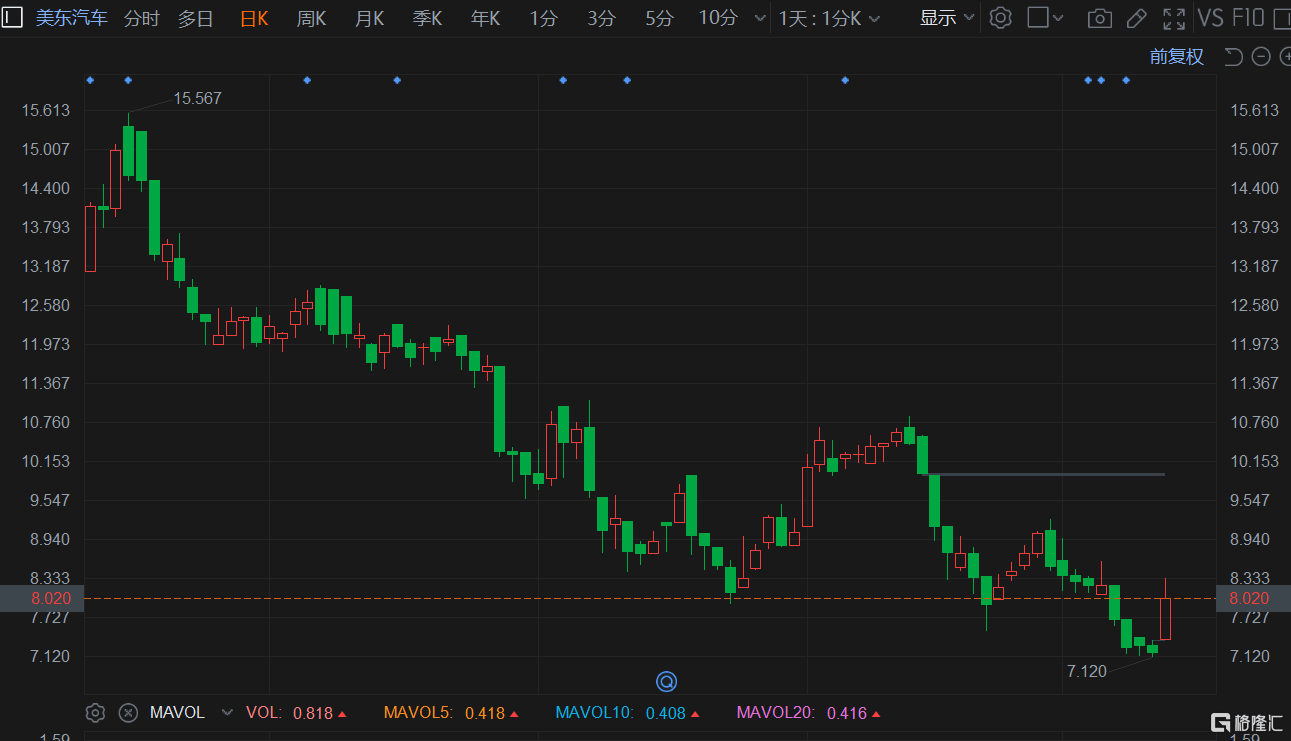The height and width of the screenshot is (741, 1291).
Task: Expand the 显示 dropdown
Action: pos(946,18)
